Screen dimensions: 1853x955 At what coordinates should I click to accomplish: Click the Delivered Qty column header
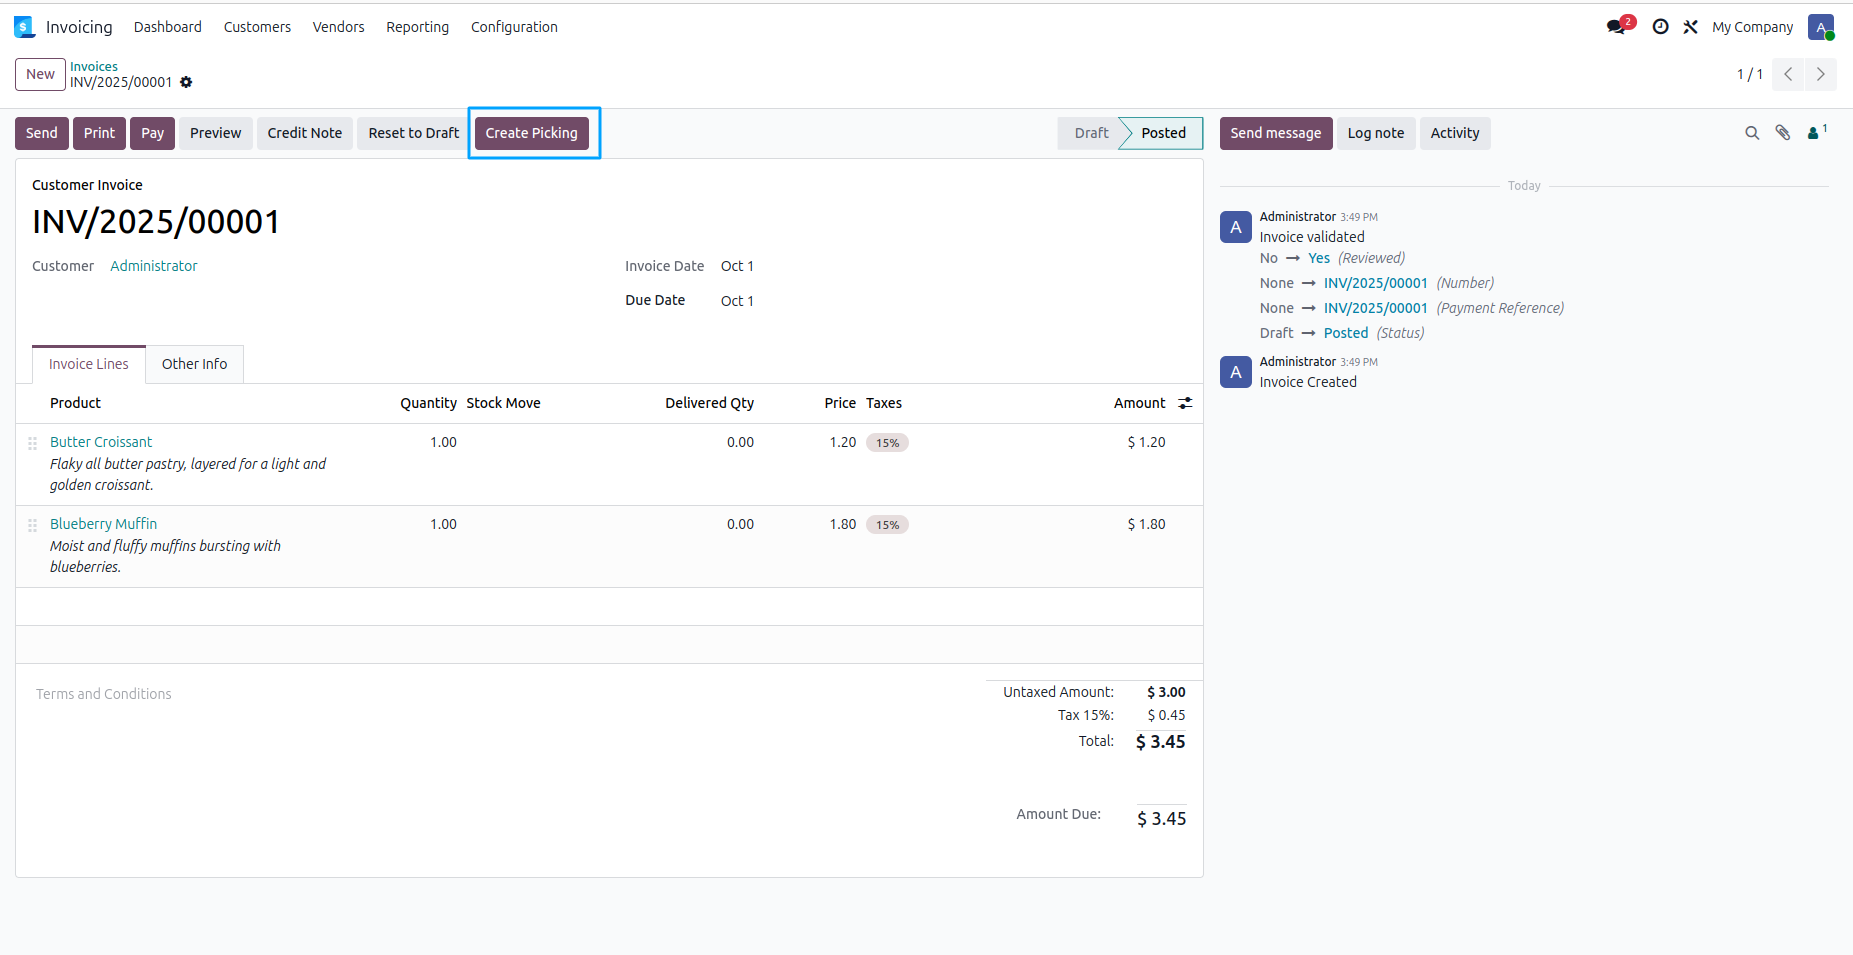tap(709, 403)
